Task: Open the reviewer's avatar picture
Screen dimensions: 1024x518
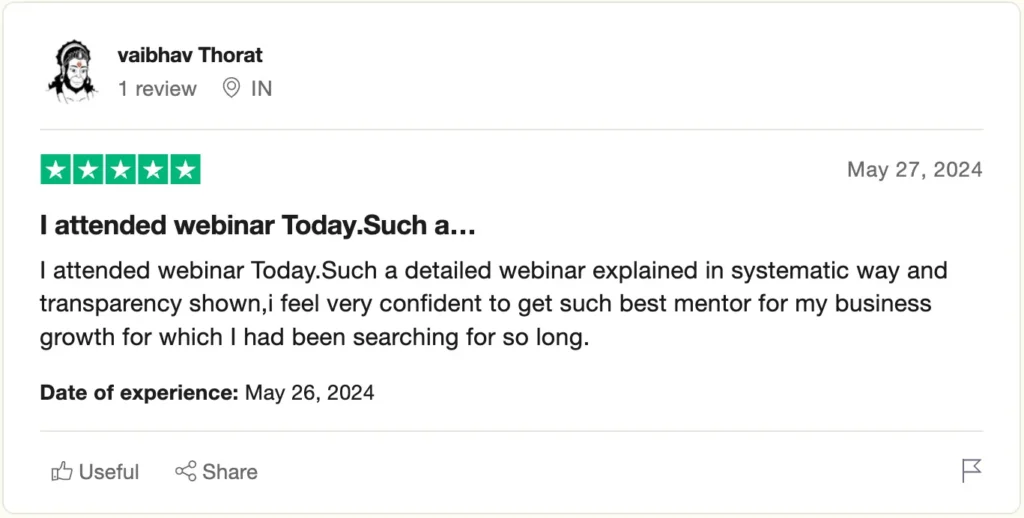Action: [71, 71]
